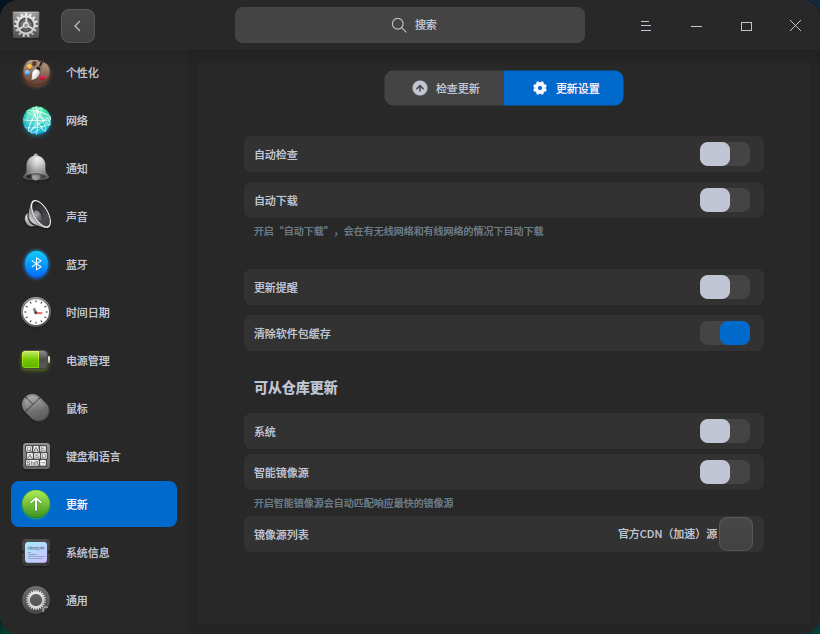Screen dimensions: 820x634
Task: Go back using the back arrow button
Action: click(77, 26)
